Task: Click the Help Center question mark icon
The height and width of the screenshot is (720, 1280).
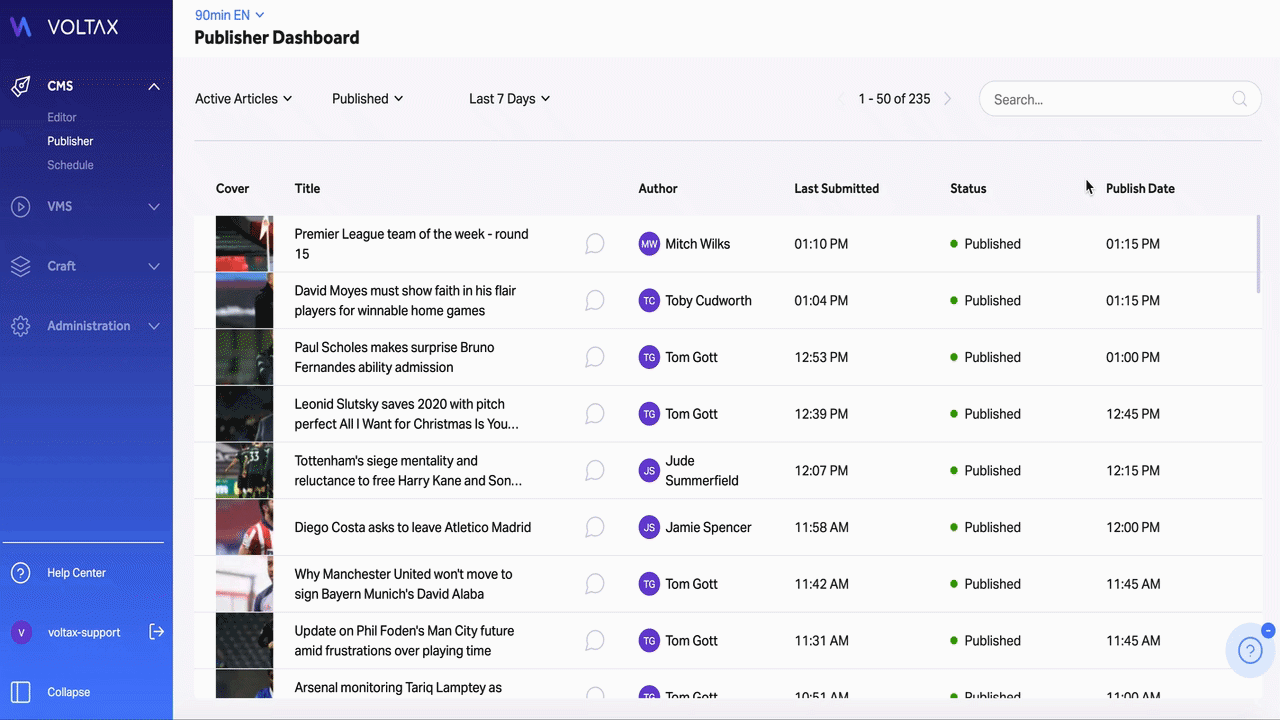Action: pos(21,573)
